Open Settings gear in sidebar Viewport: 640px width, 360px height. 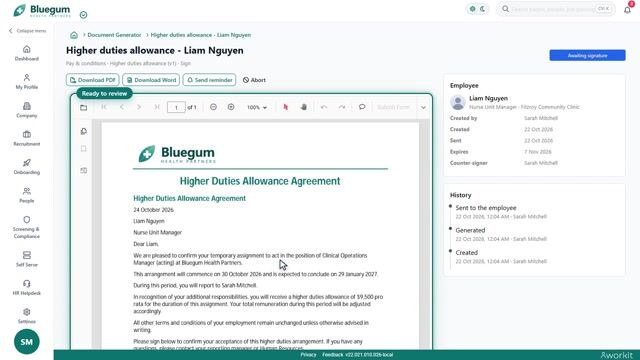[27, 312]
